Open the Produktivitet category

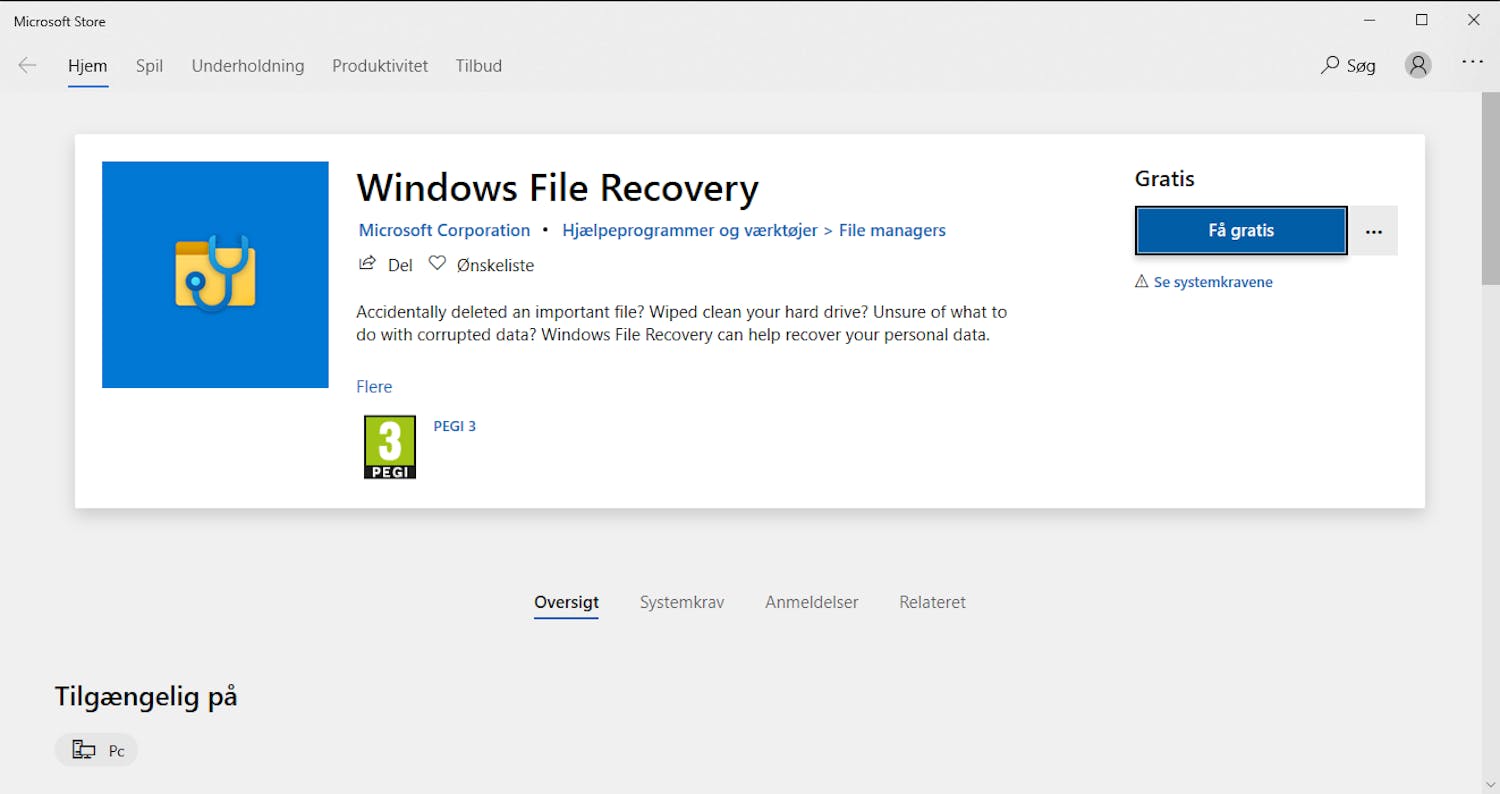tap(380, 66)
